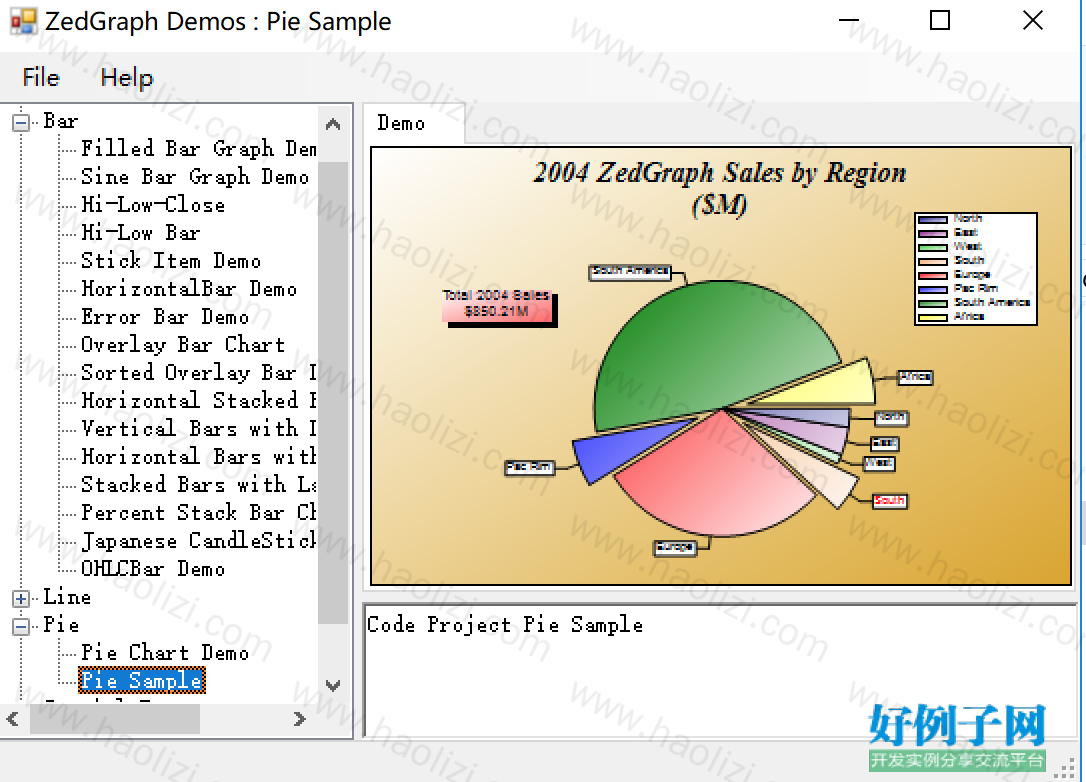Click the tree scroll right arrow
This screenshot has width=1086, height=782.
(299, 719)
